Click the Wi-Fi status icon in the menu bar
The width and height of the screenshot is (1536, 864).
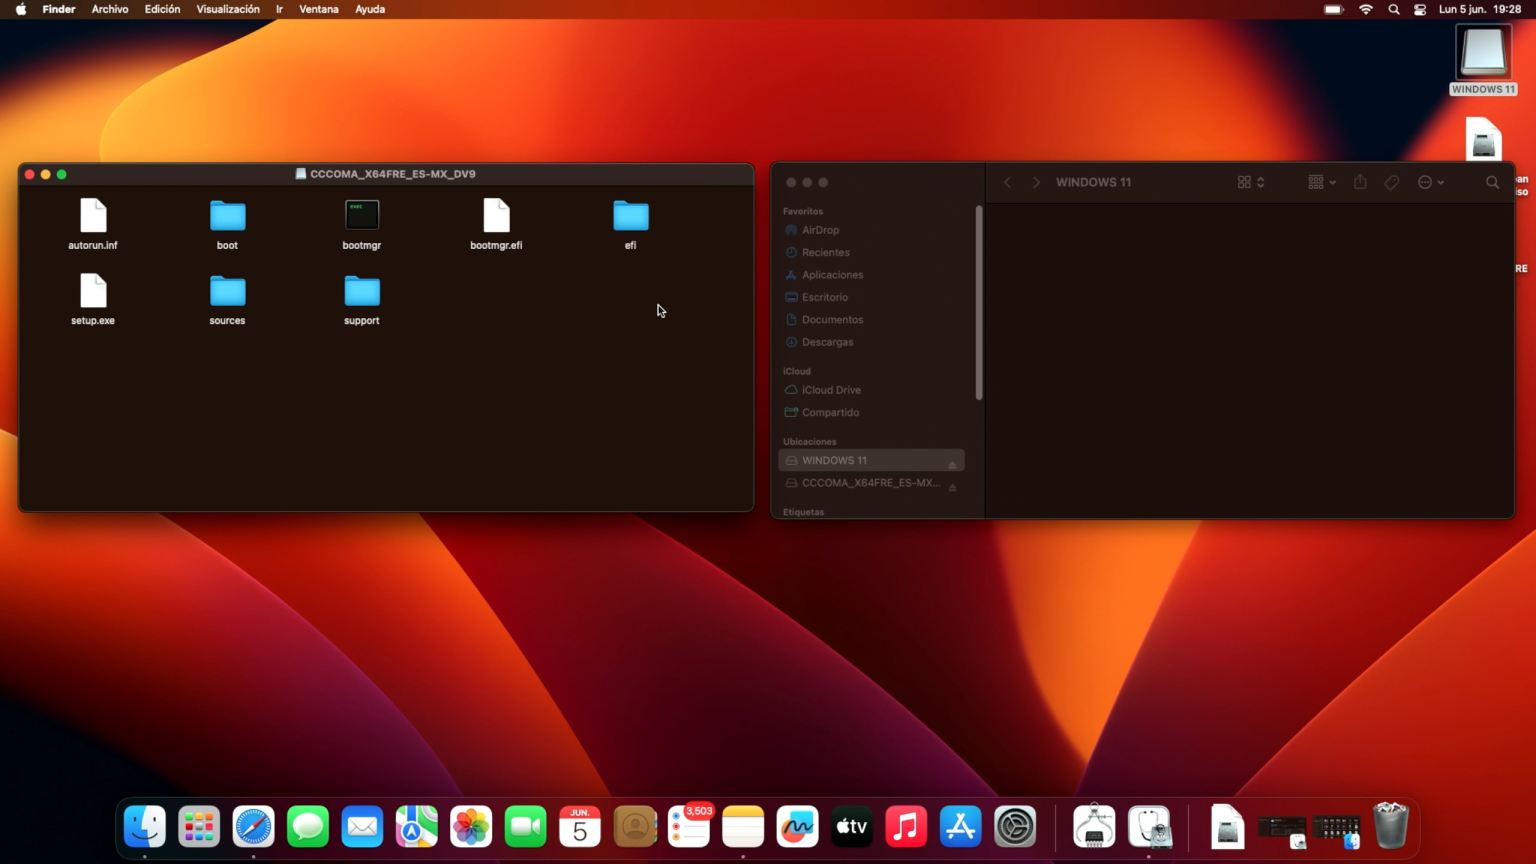pos(1365,9)
